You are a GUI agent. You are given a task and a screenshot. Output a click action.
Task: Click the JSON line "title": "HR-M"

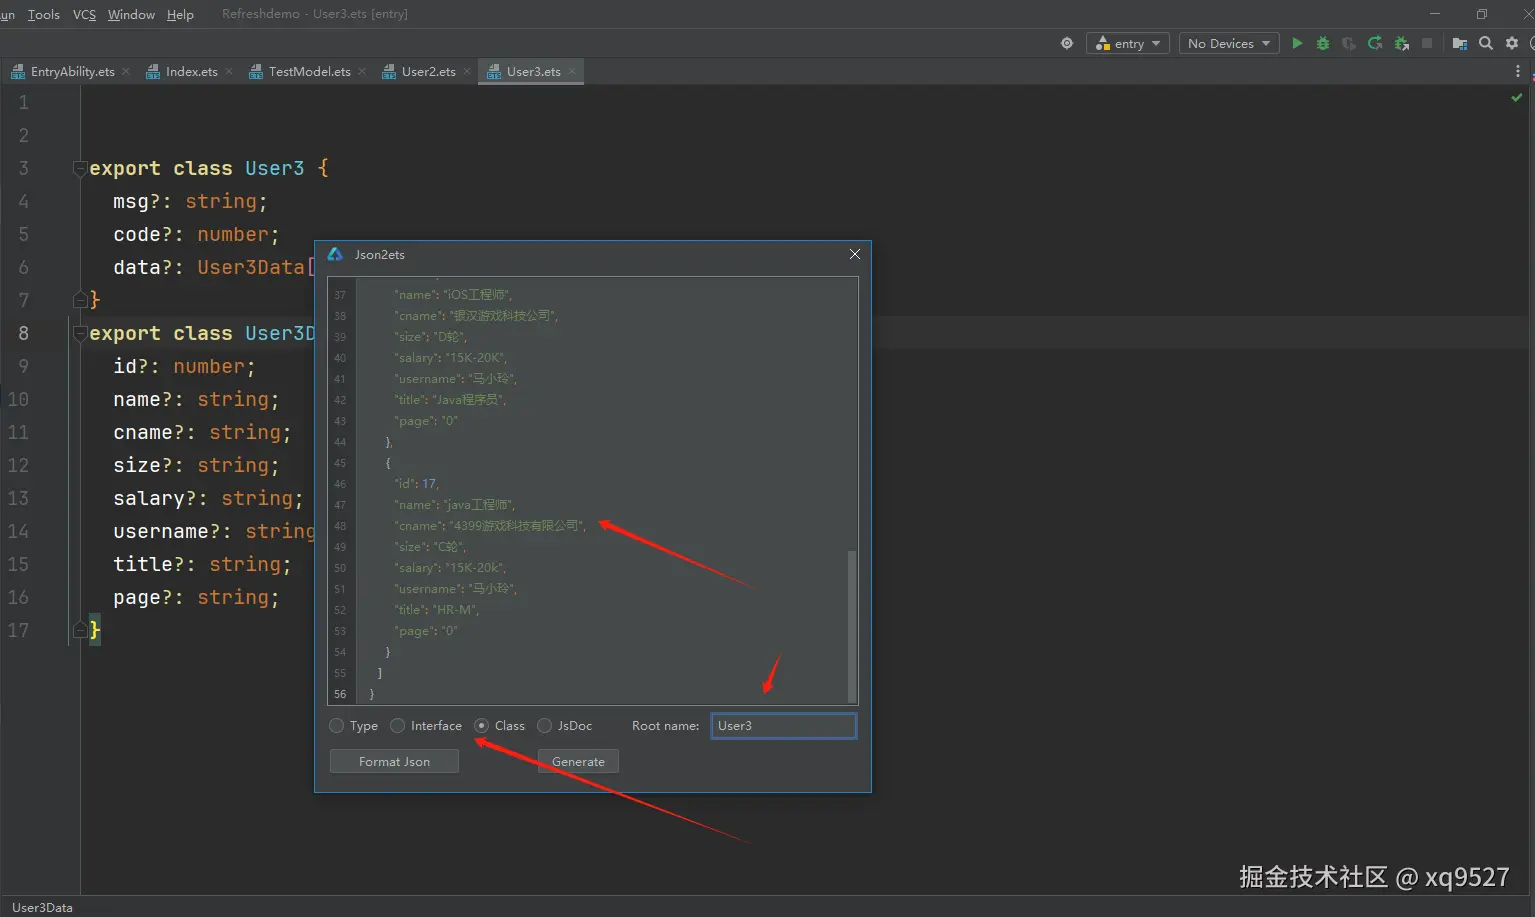click(437, 610)
